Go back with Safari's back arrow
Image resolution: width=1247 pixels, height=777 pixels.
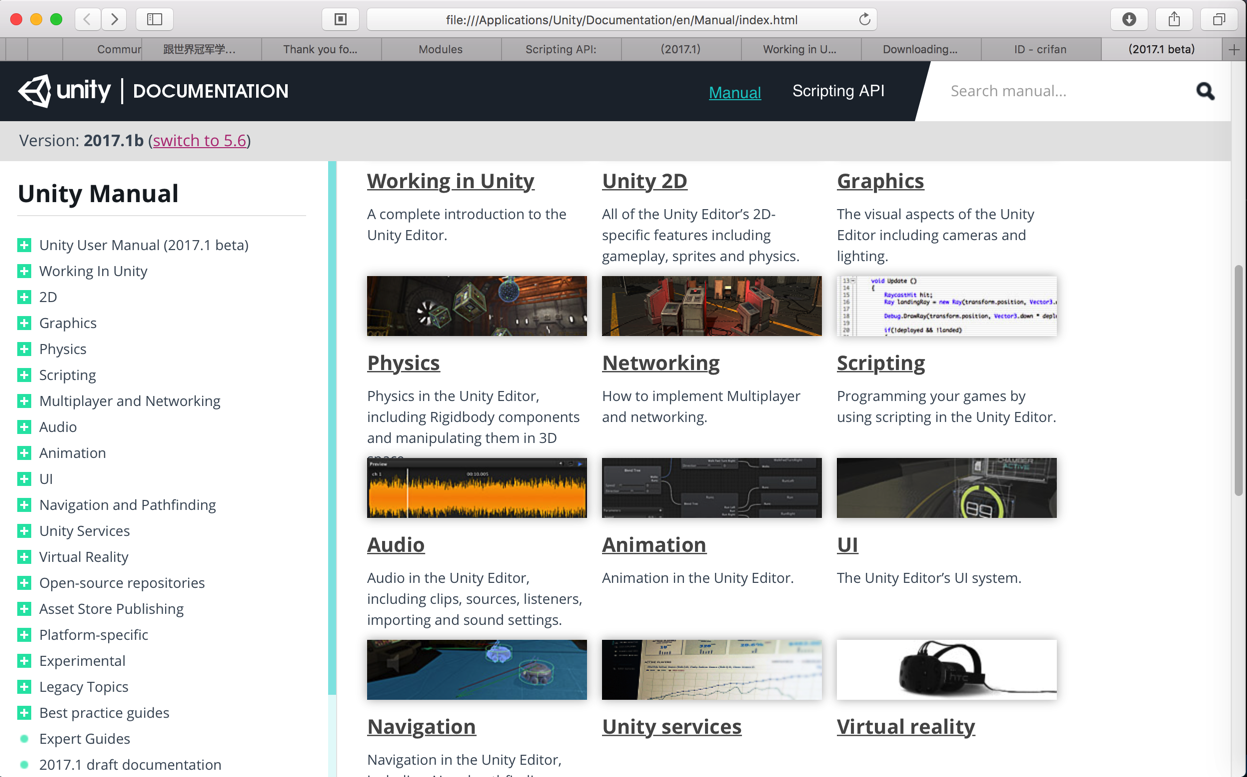[88, 19]
